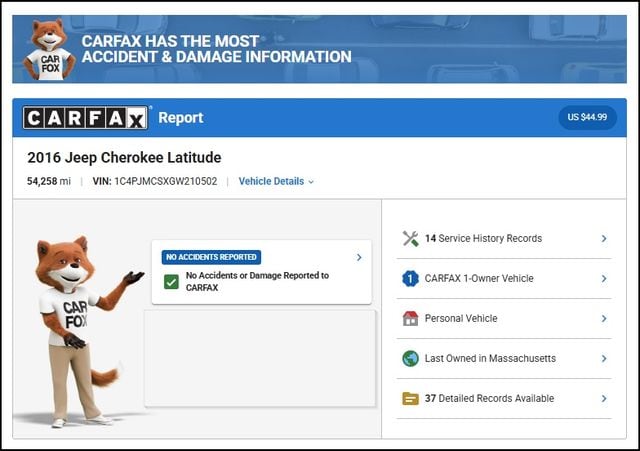Click the red house Personal Vehicle icon
Screen dimensions: 640x451
410,318
